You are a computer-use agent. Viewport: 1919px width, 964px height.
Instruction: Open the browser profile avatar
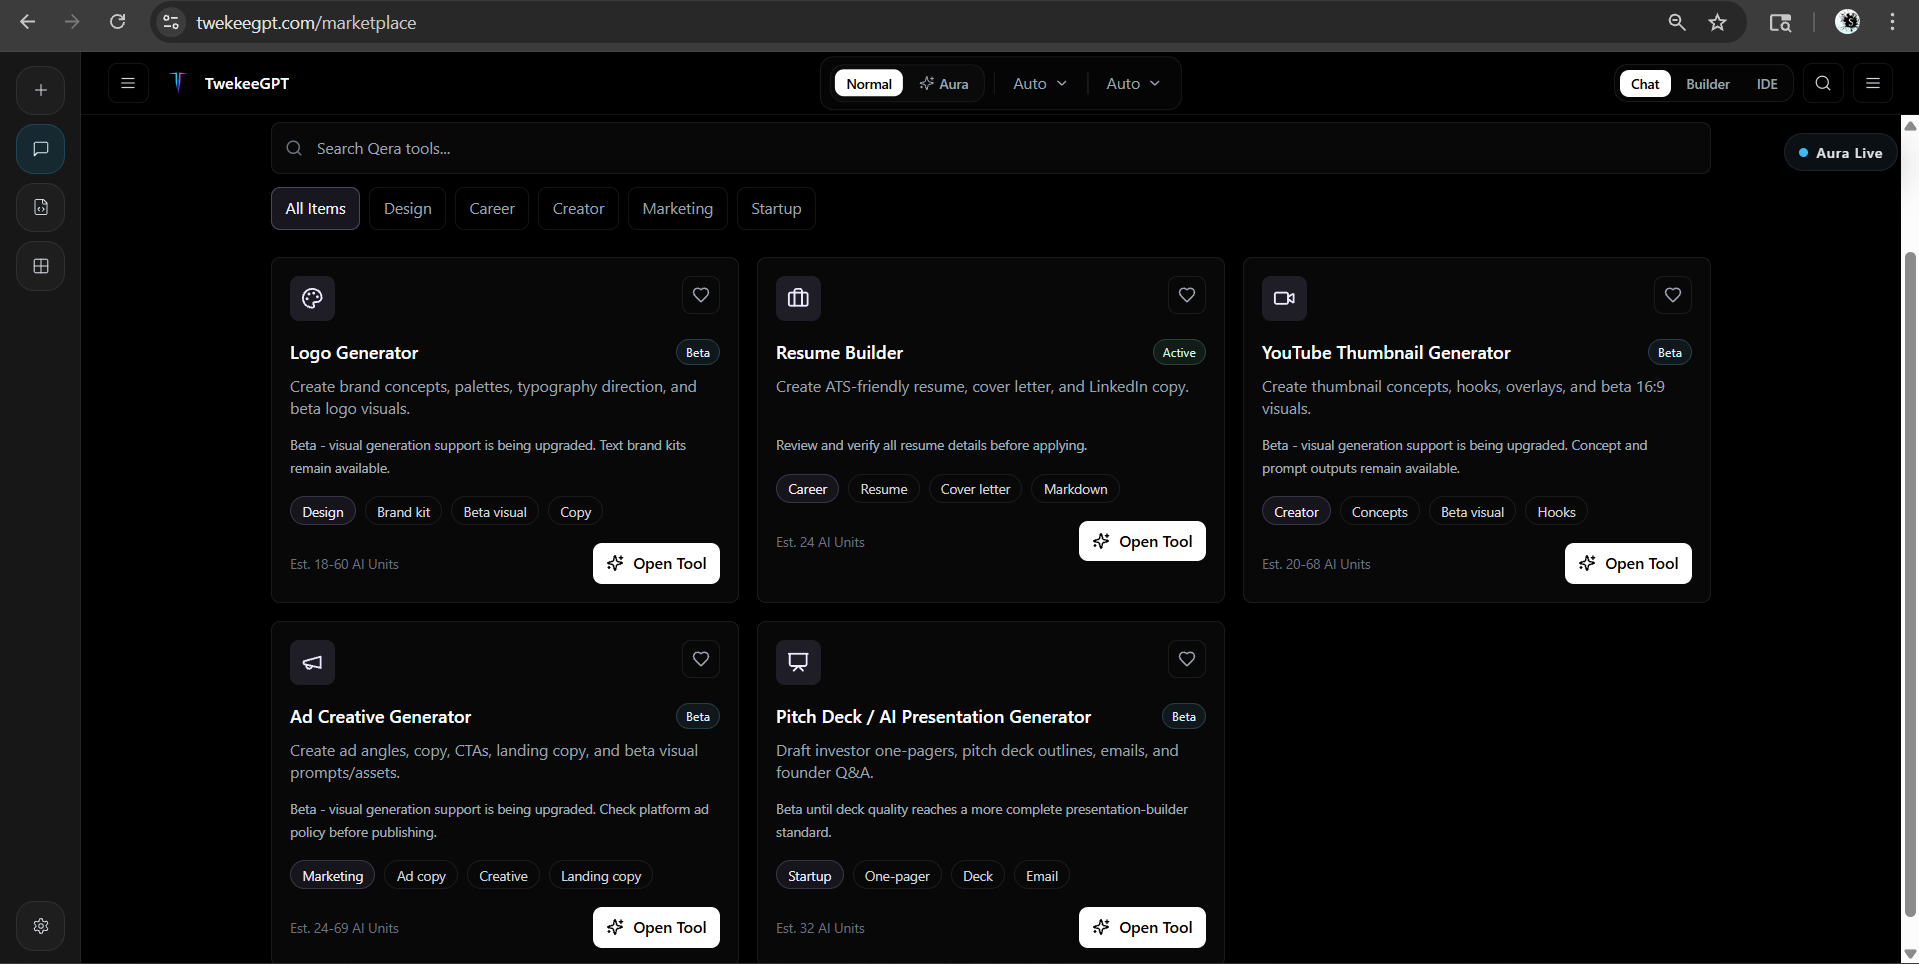coord(1847,22)
